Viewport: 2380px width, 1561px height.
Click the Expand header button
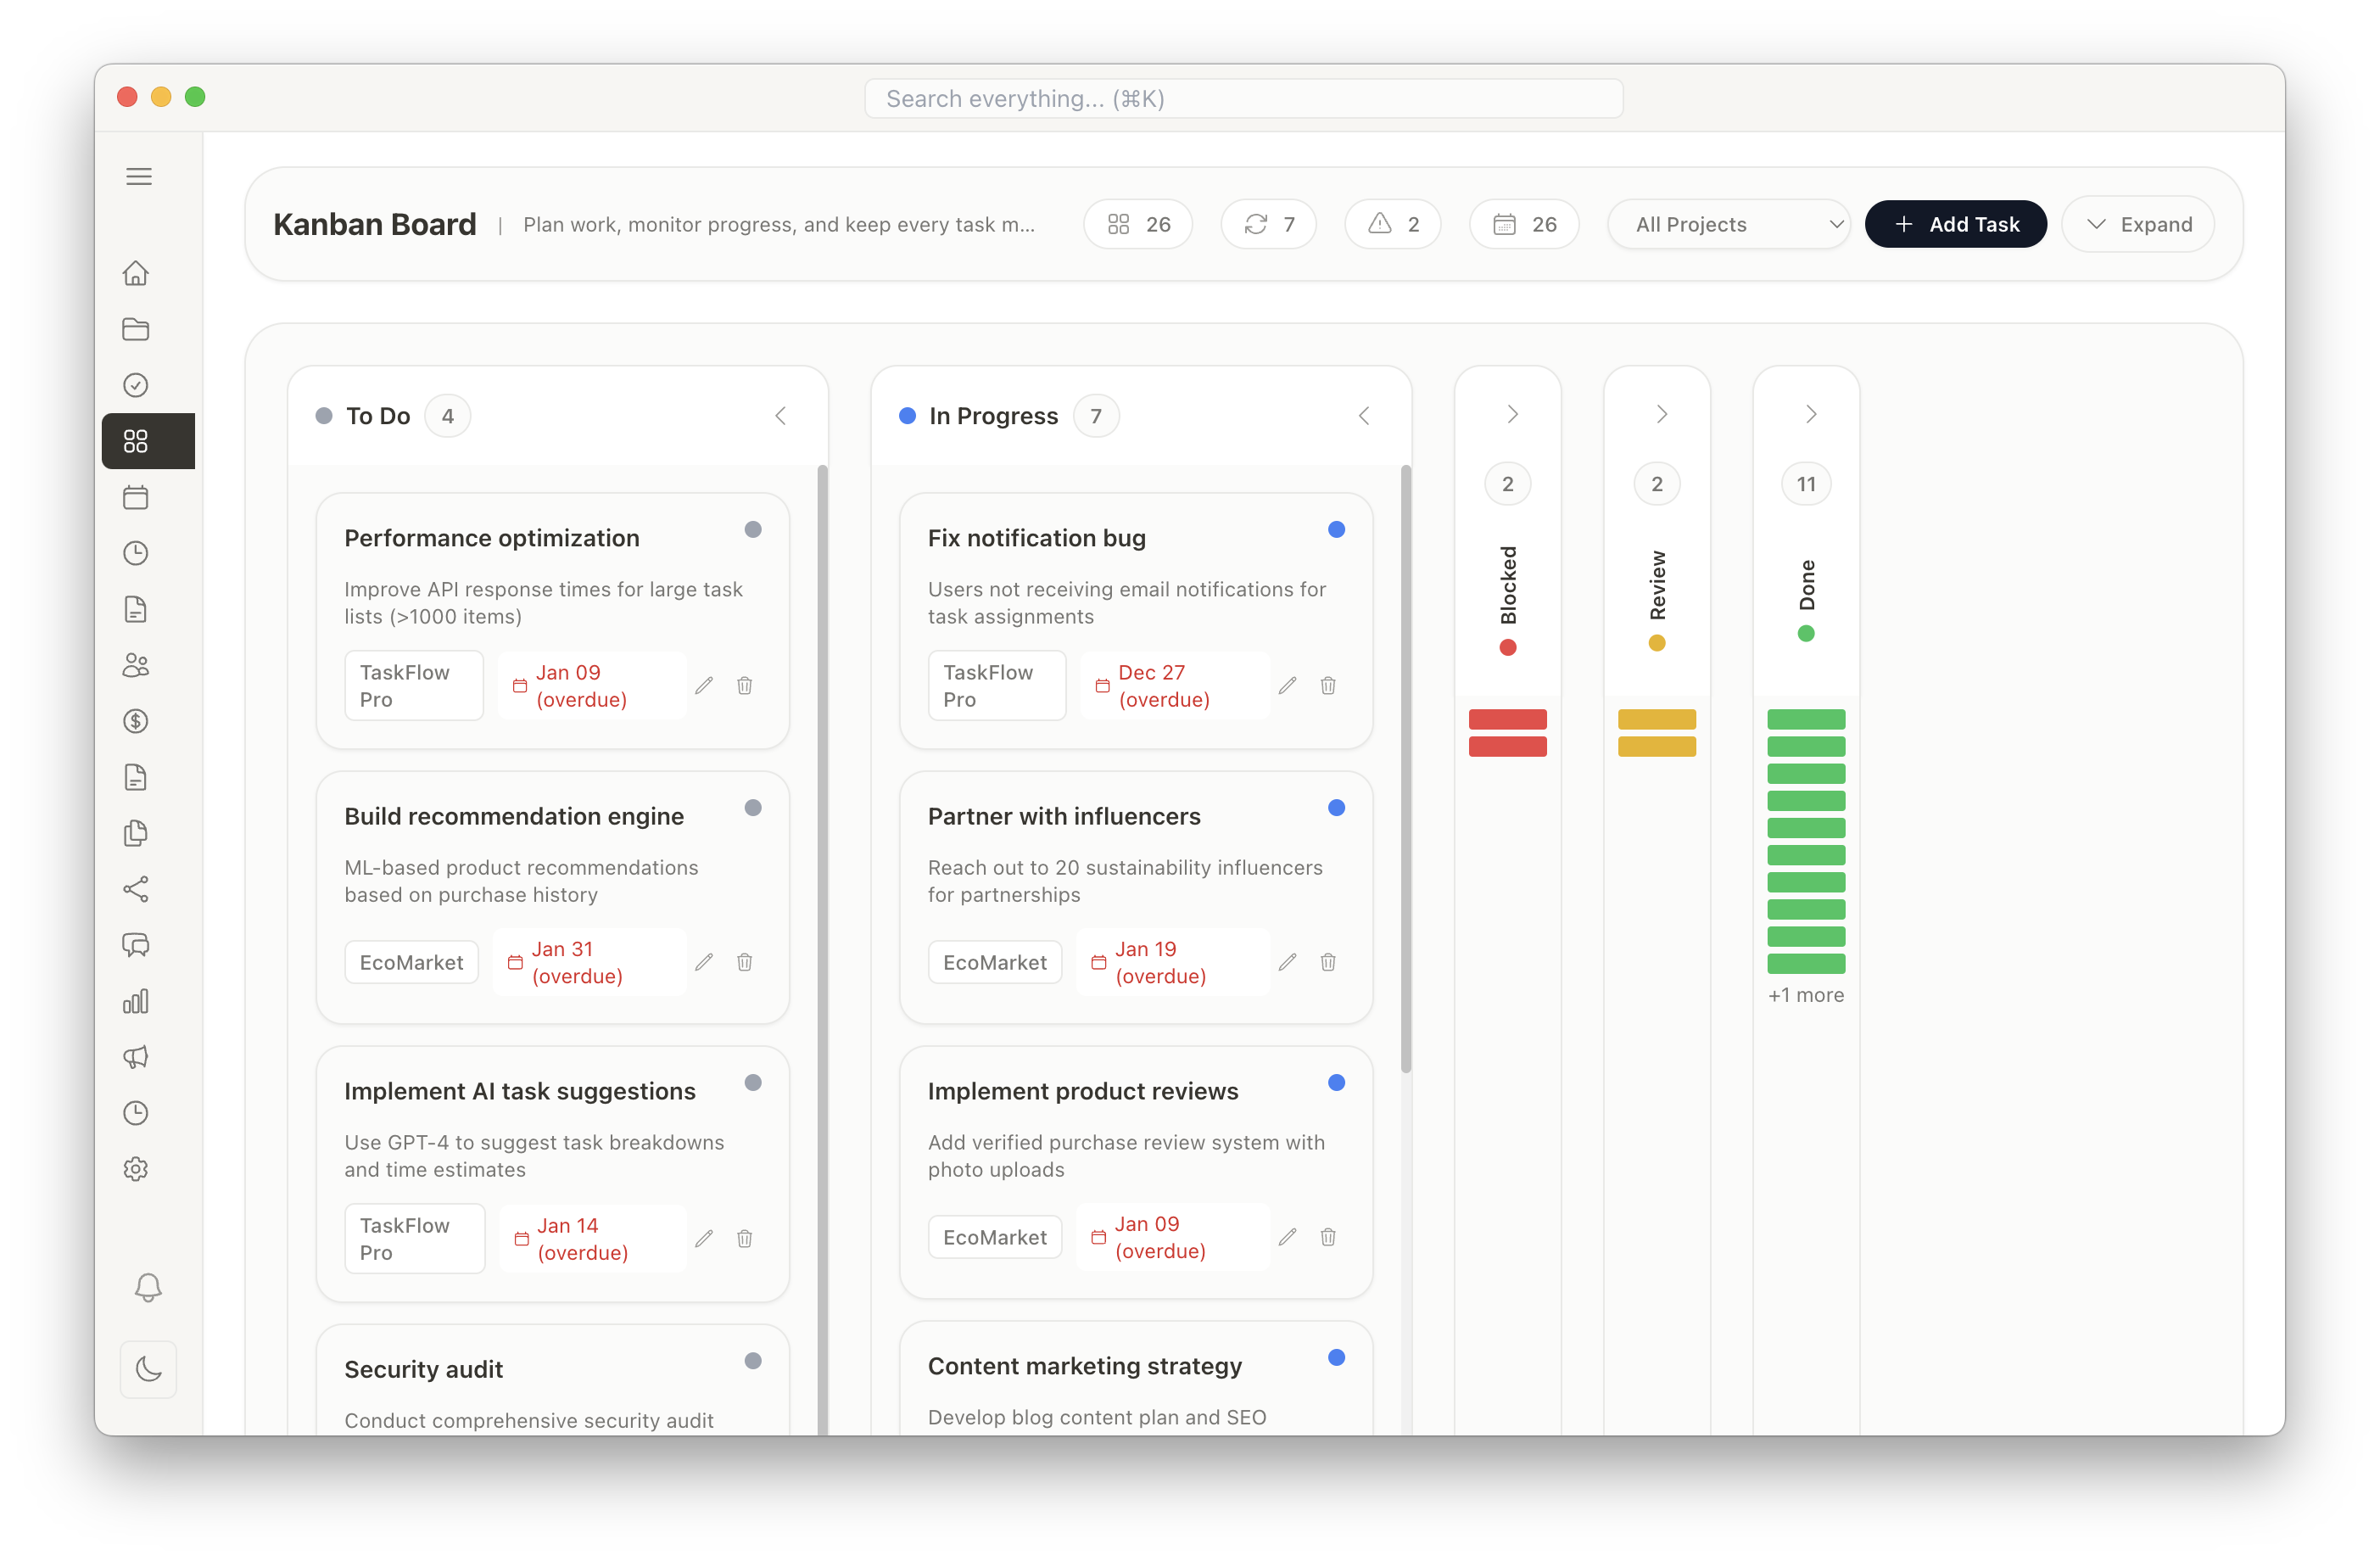tap(2138, 224)
